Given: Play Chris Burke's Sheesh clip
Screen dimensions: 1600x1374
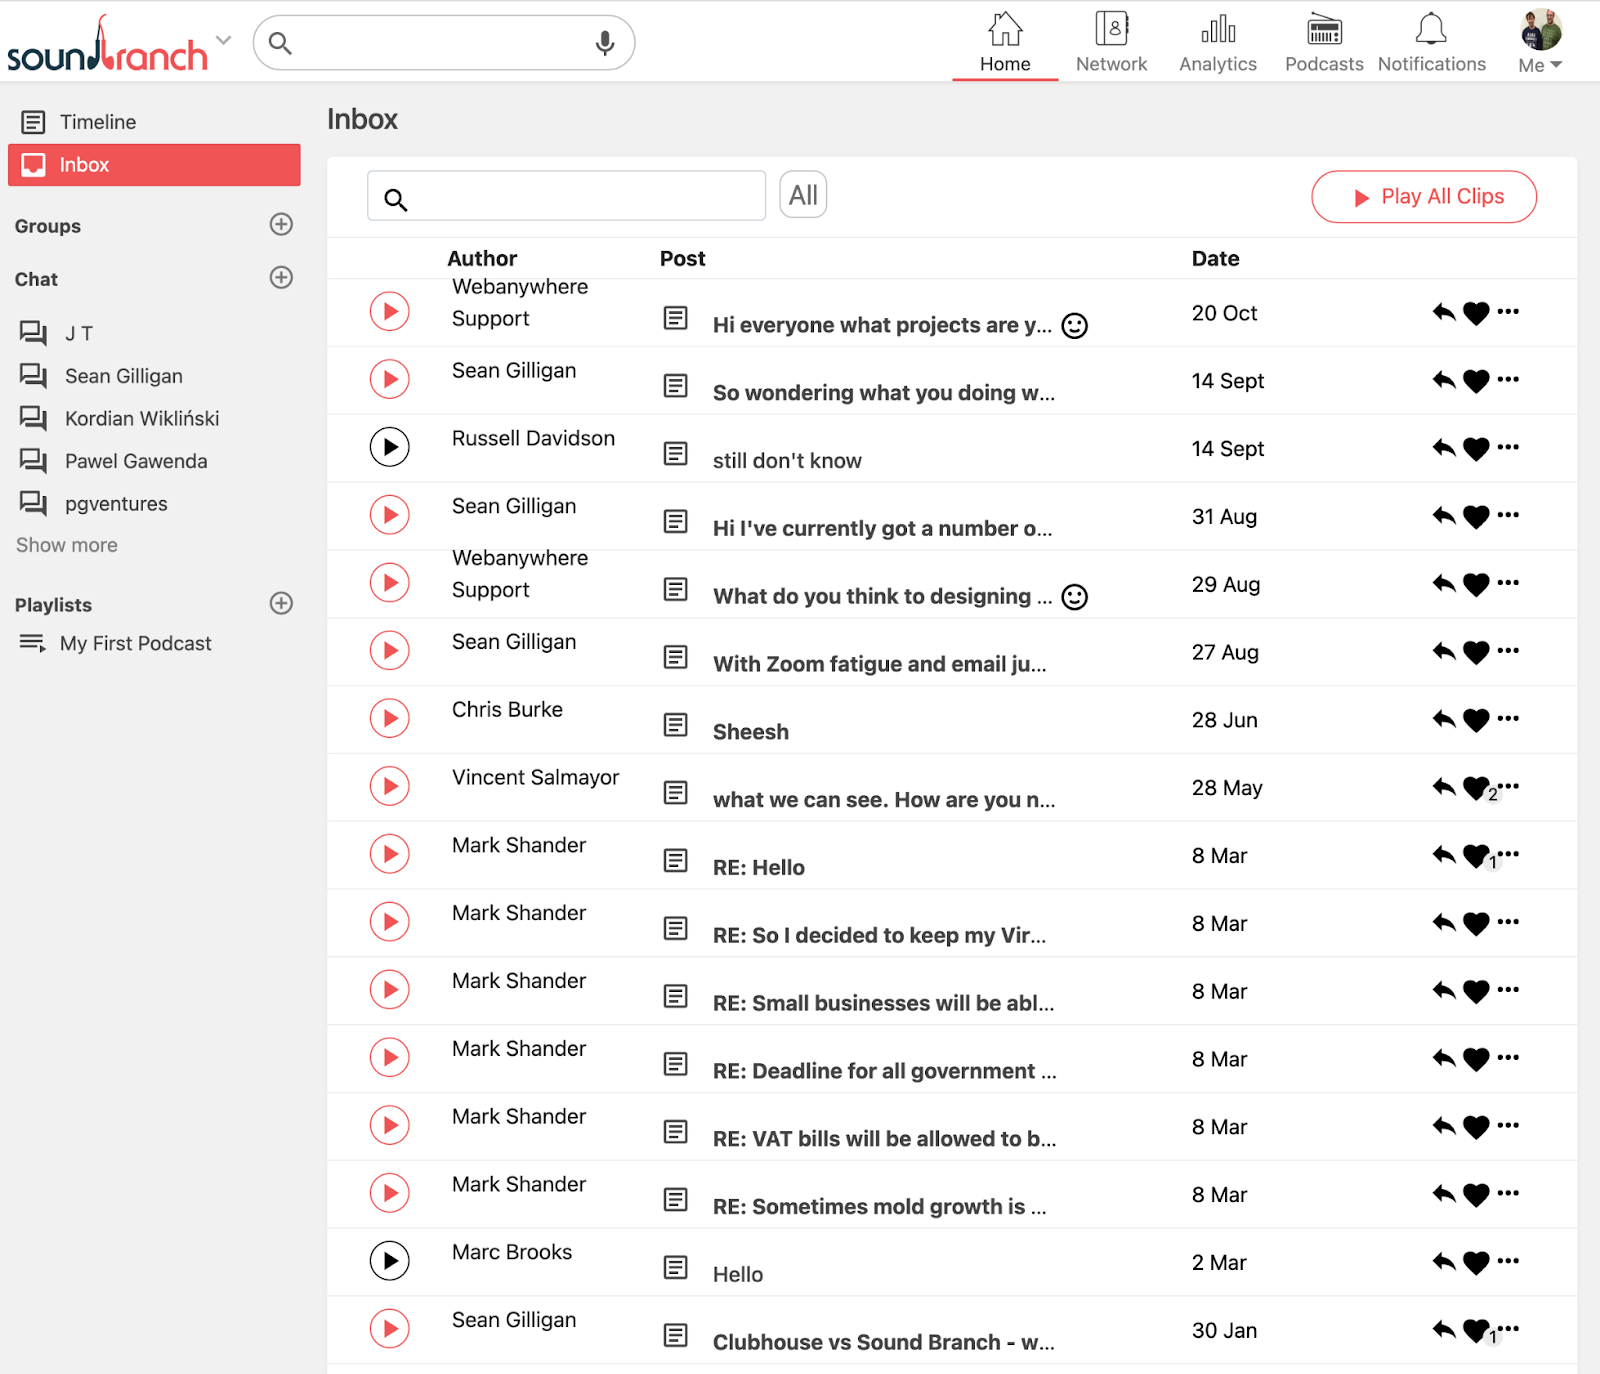Looking at the screenshot, I should click(390, 718).
